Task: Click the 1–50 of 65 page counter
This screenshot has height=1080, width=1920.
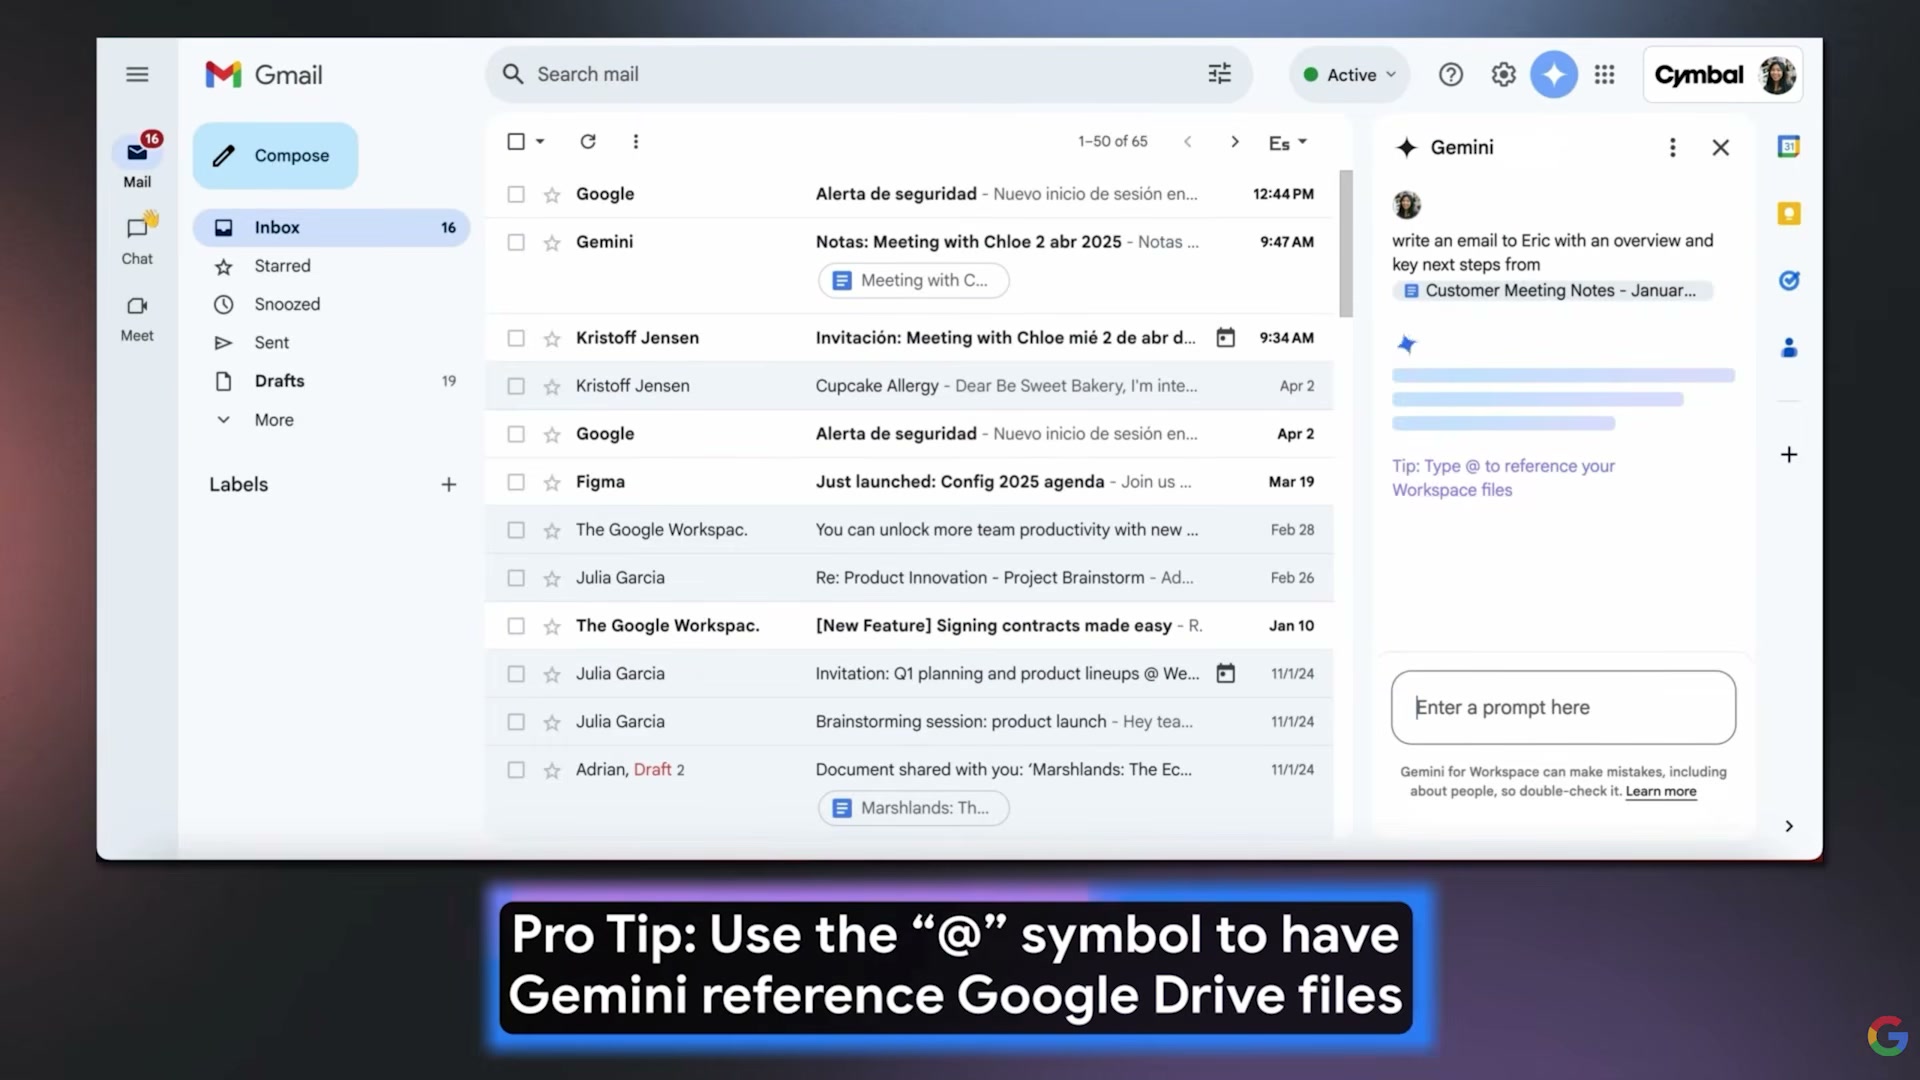Action: click(1112, 142)
